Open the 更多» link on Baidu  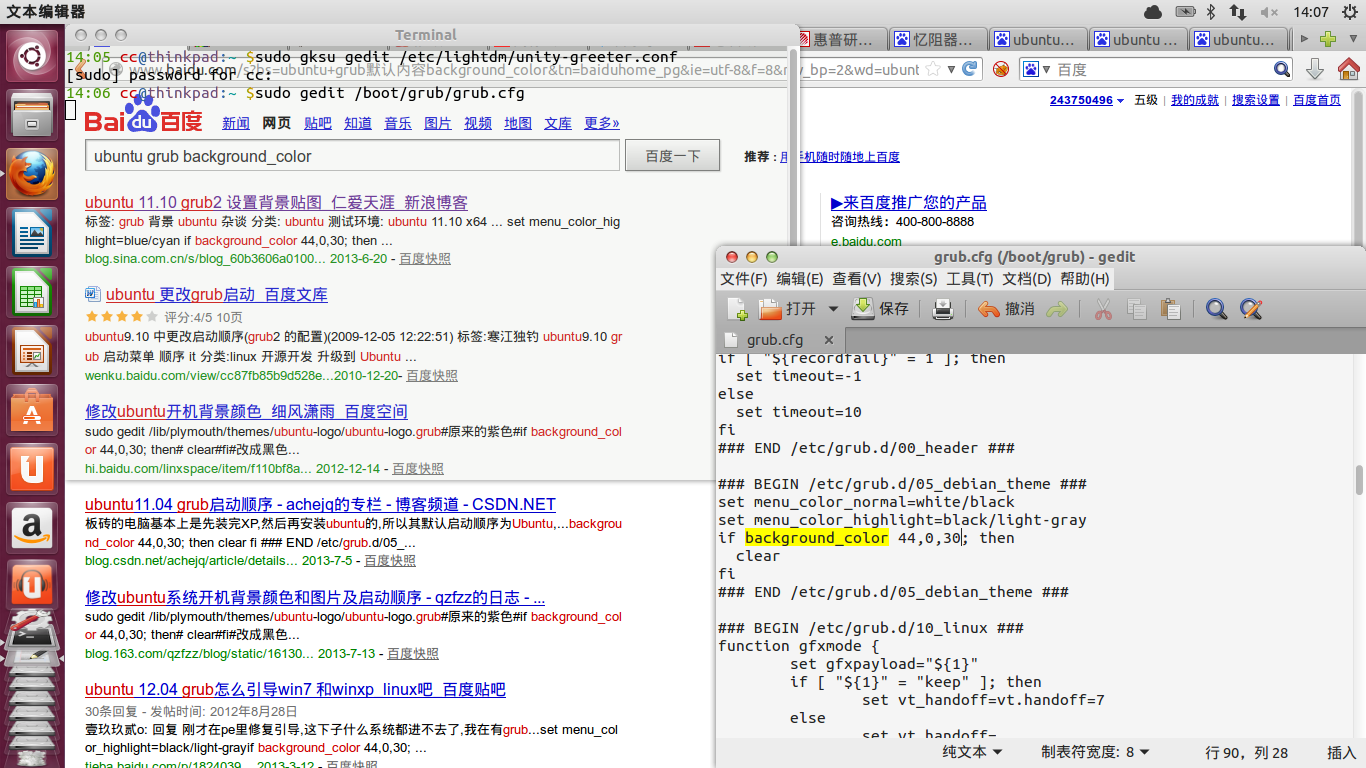click(602, 123)
